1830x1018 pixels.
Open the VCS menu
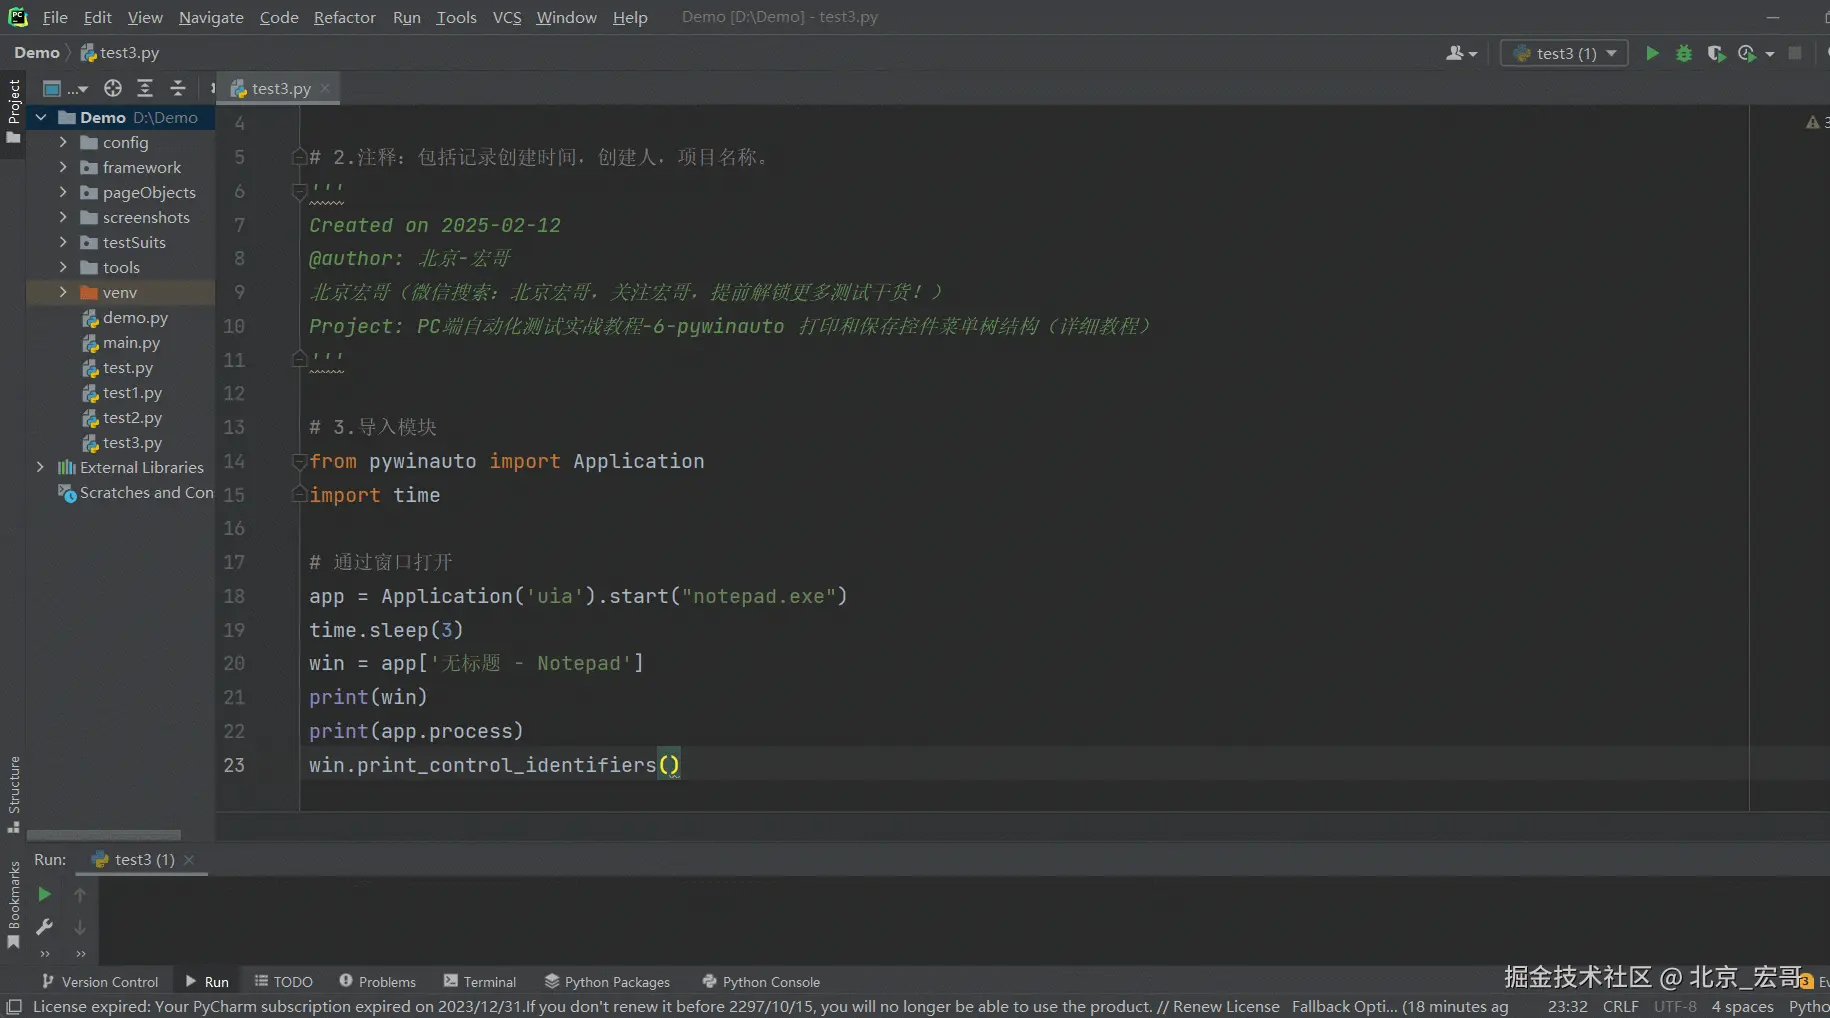tap(507, 17)
